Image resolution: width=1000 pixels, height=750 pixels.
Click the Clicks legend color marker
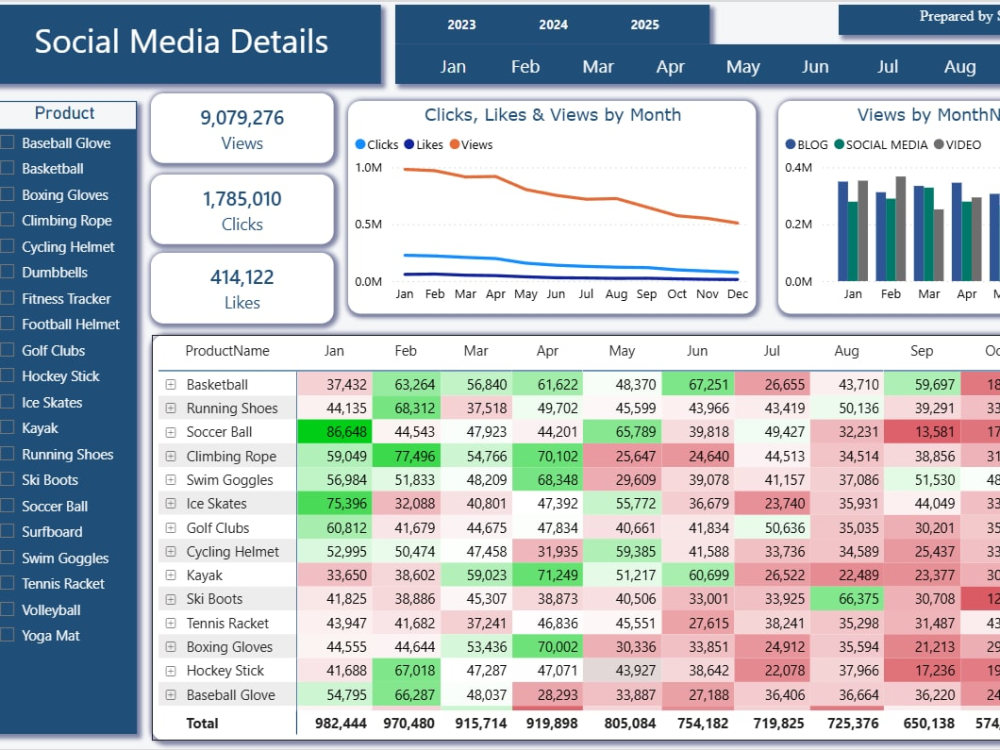360,144
